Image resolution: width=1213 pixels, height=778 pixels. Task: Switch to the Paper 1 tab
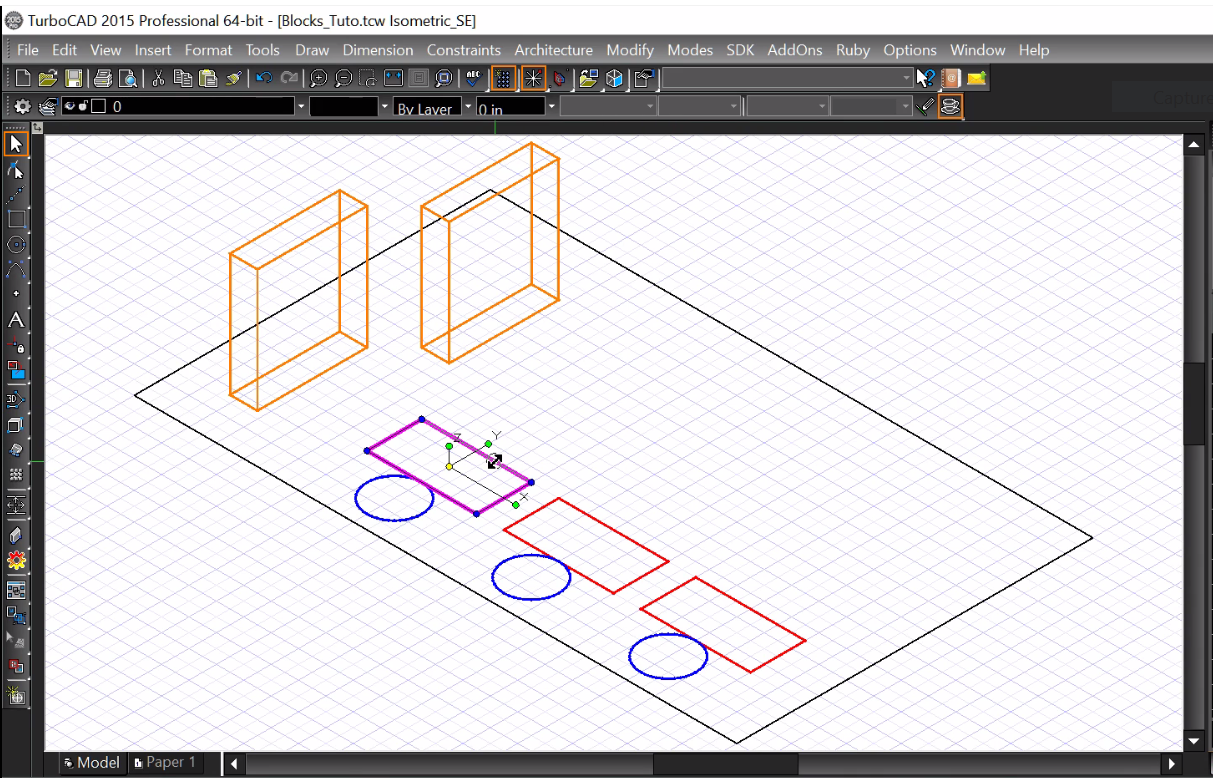tap(165, 762)
